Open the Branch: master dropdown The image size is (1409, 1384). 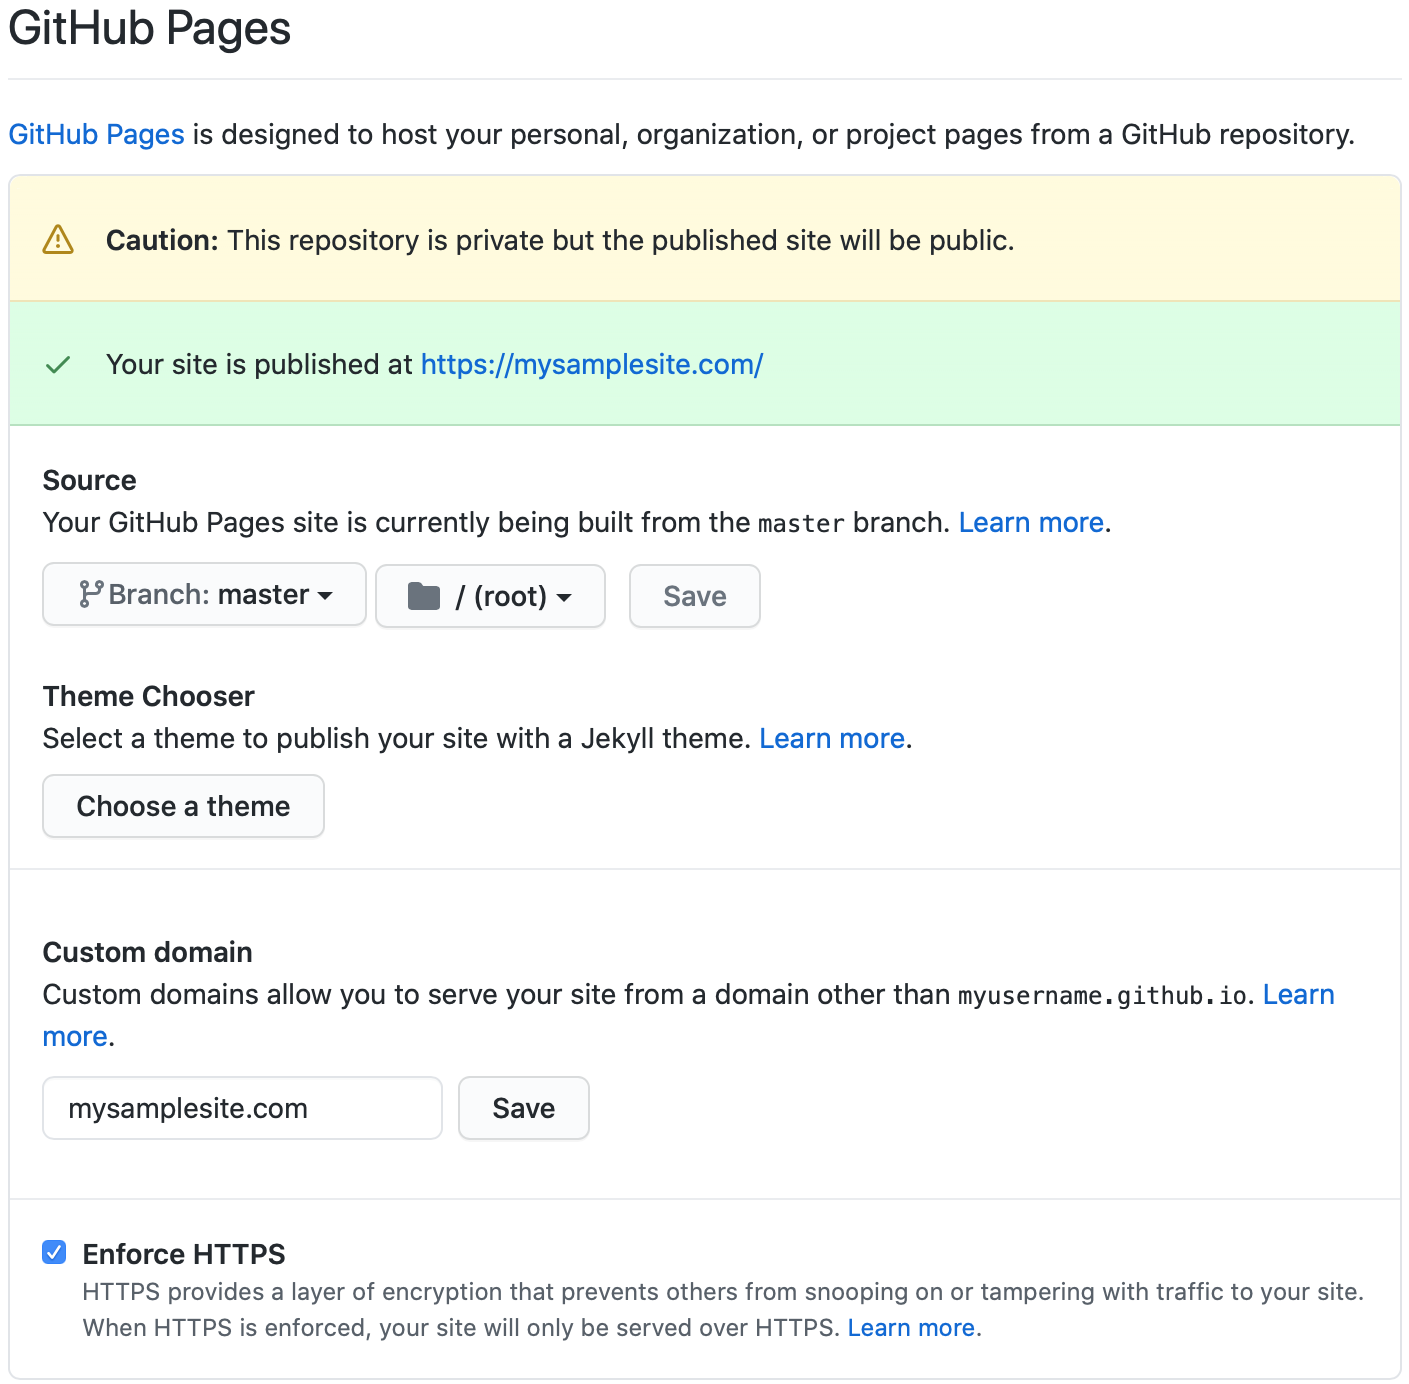pos(205,595)
